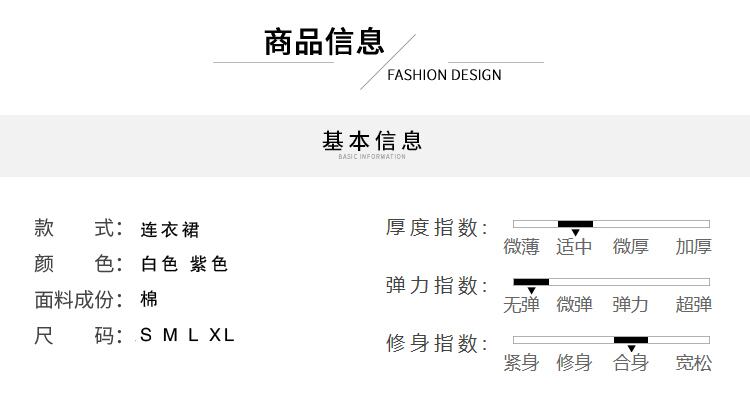This screenshot has width=750, height=418.
Task: Click the 超弹 elasticity label
Action: pyautogui.click(x=693, y=305)
